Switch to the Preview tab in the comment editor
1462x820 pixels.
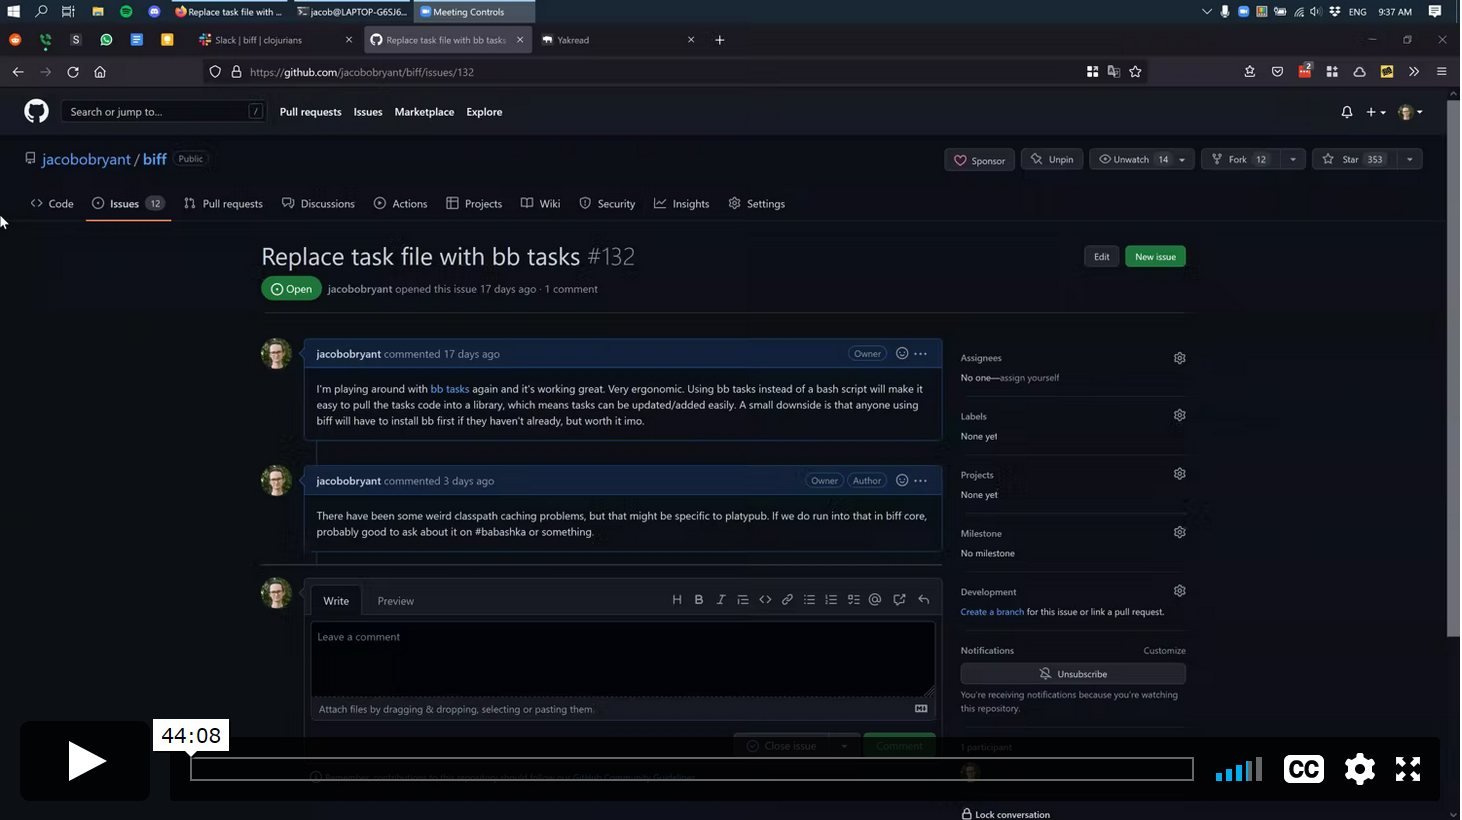(395, 600)
